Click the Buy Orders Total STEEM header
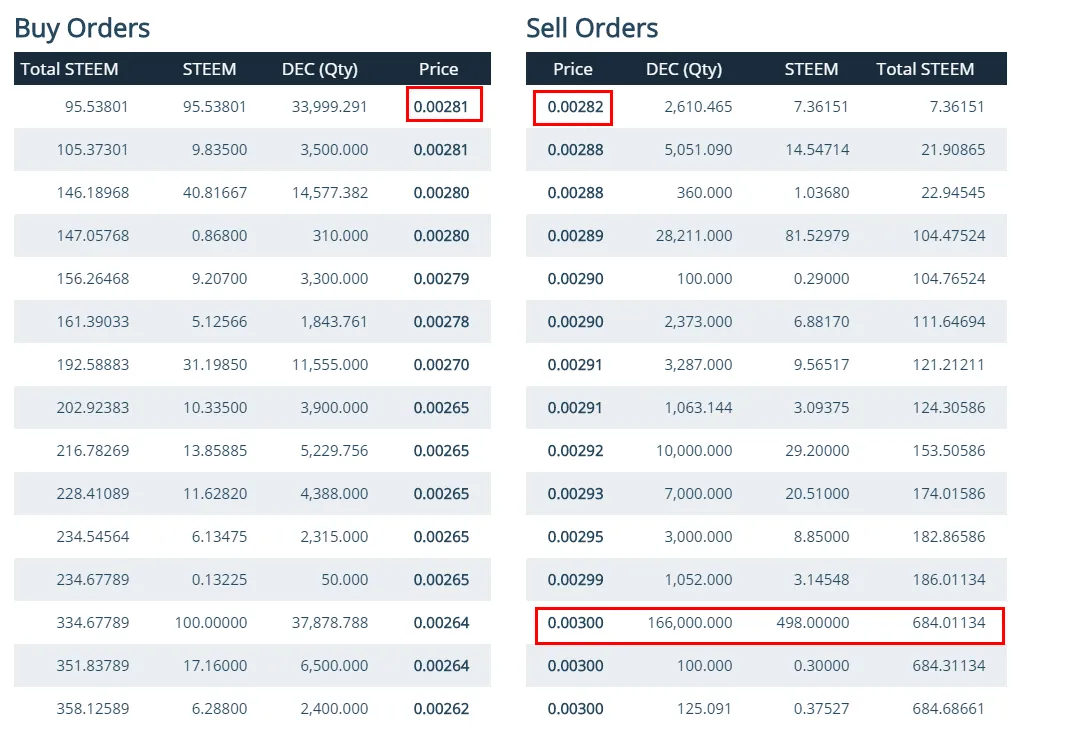This screenshot has height=743, width=1073. point(69,69)
